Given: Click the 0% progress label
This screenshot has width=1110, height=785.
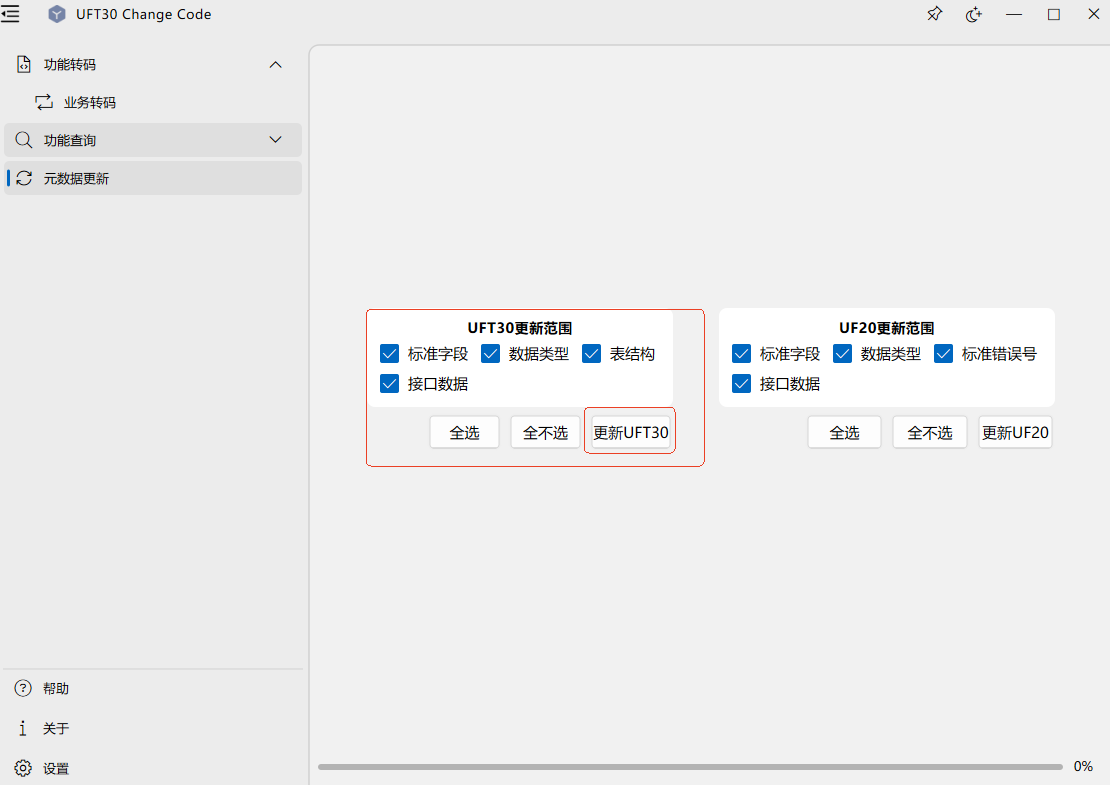Looking at the screenshot, I should (x=1083, y=766).
